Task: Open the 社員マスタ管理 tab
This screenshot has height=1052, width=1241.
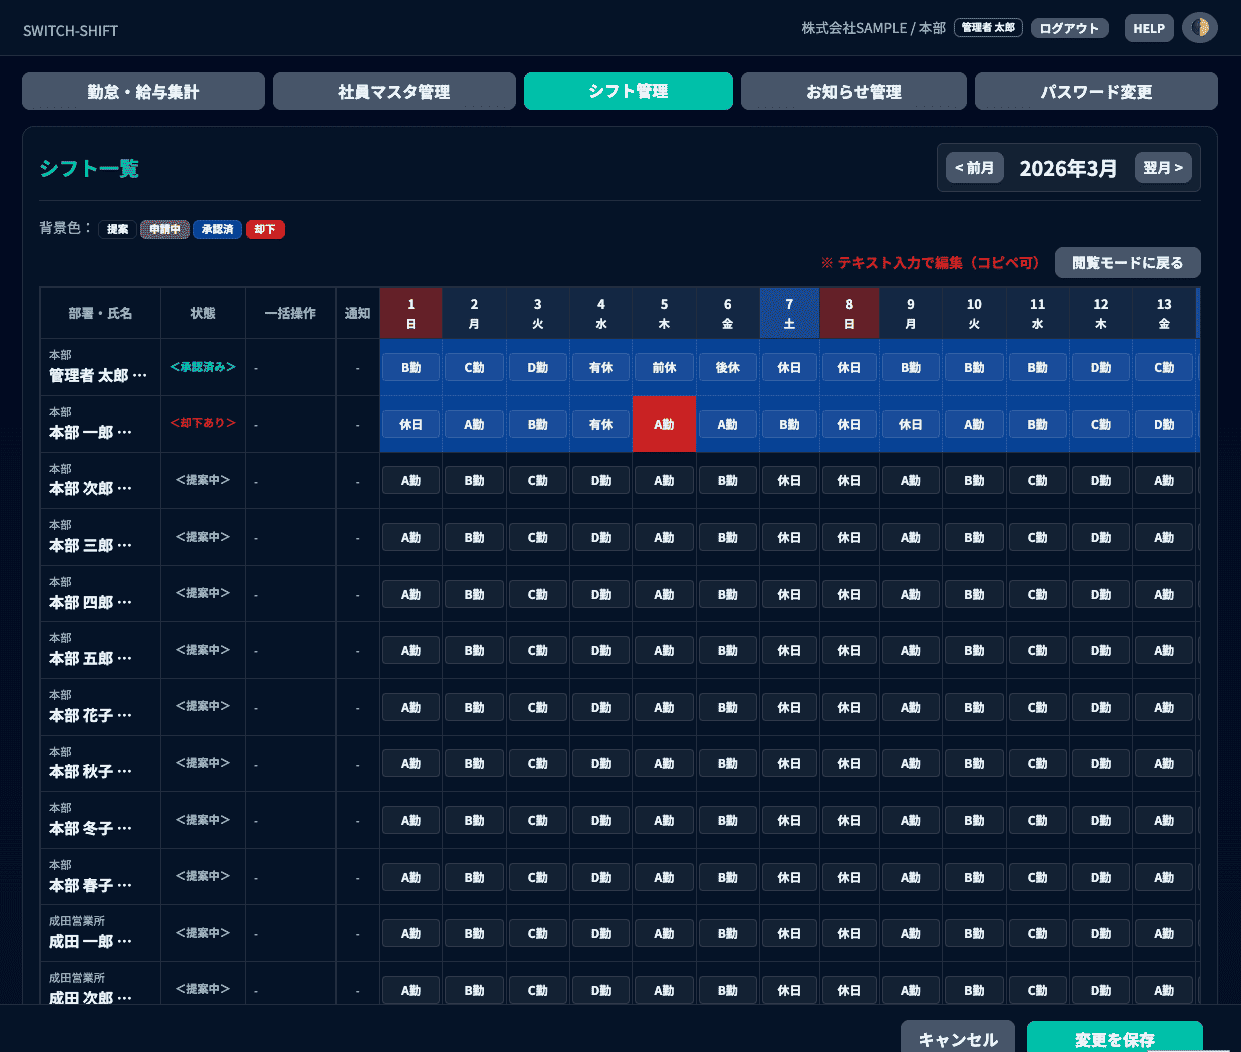Action: pos(394,91)
